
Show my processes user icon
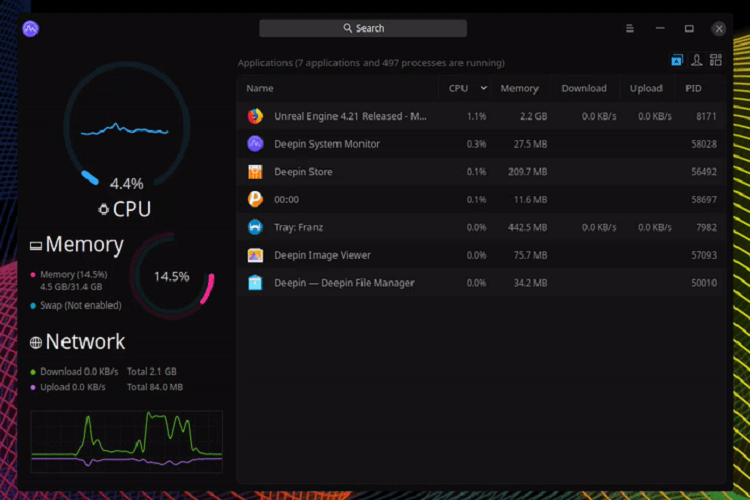(696, 60)
